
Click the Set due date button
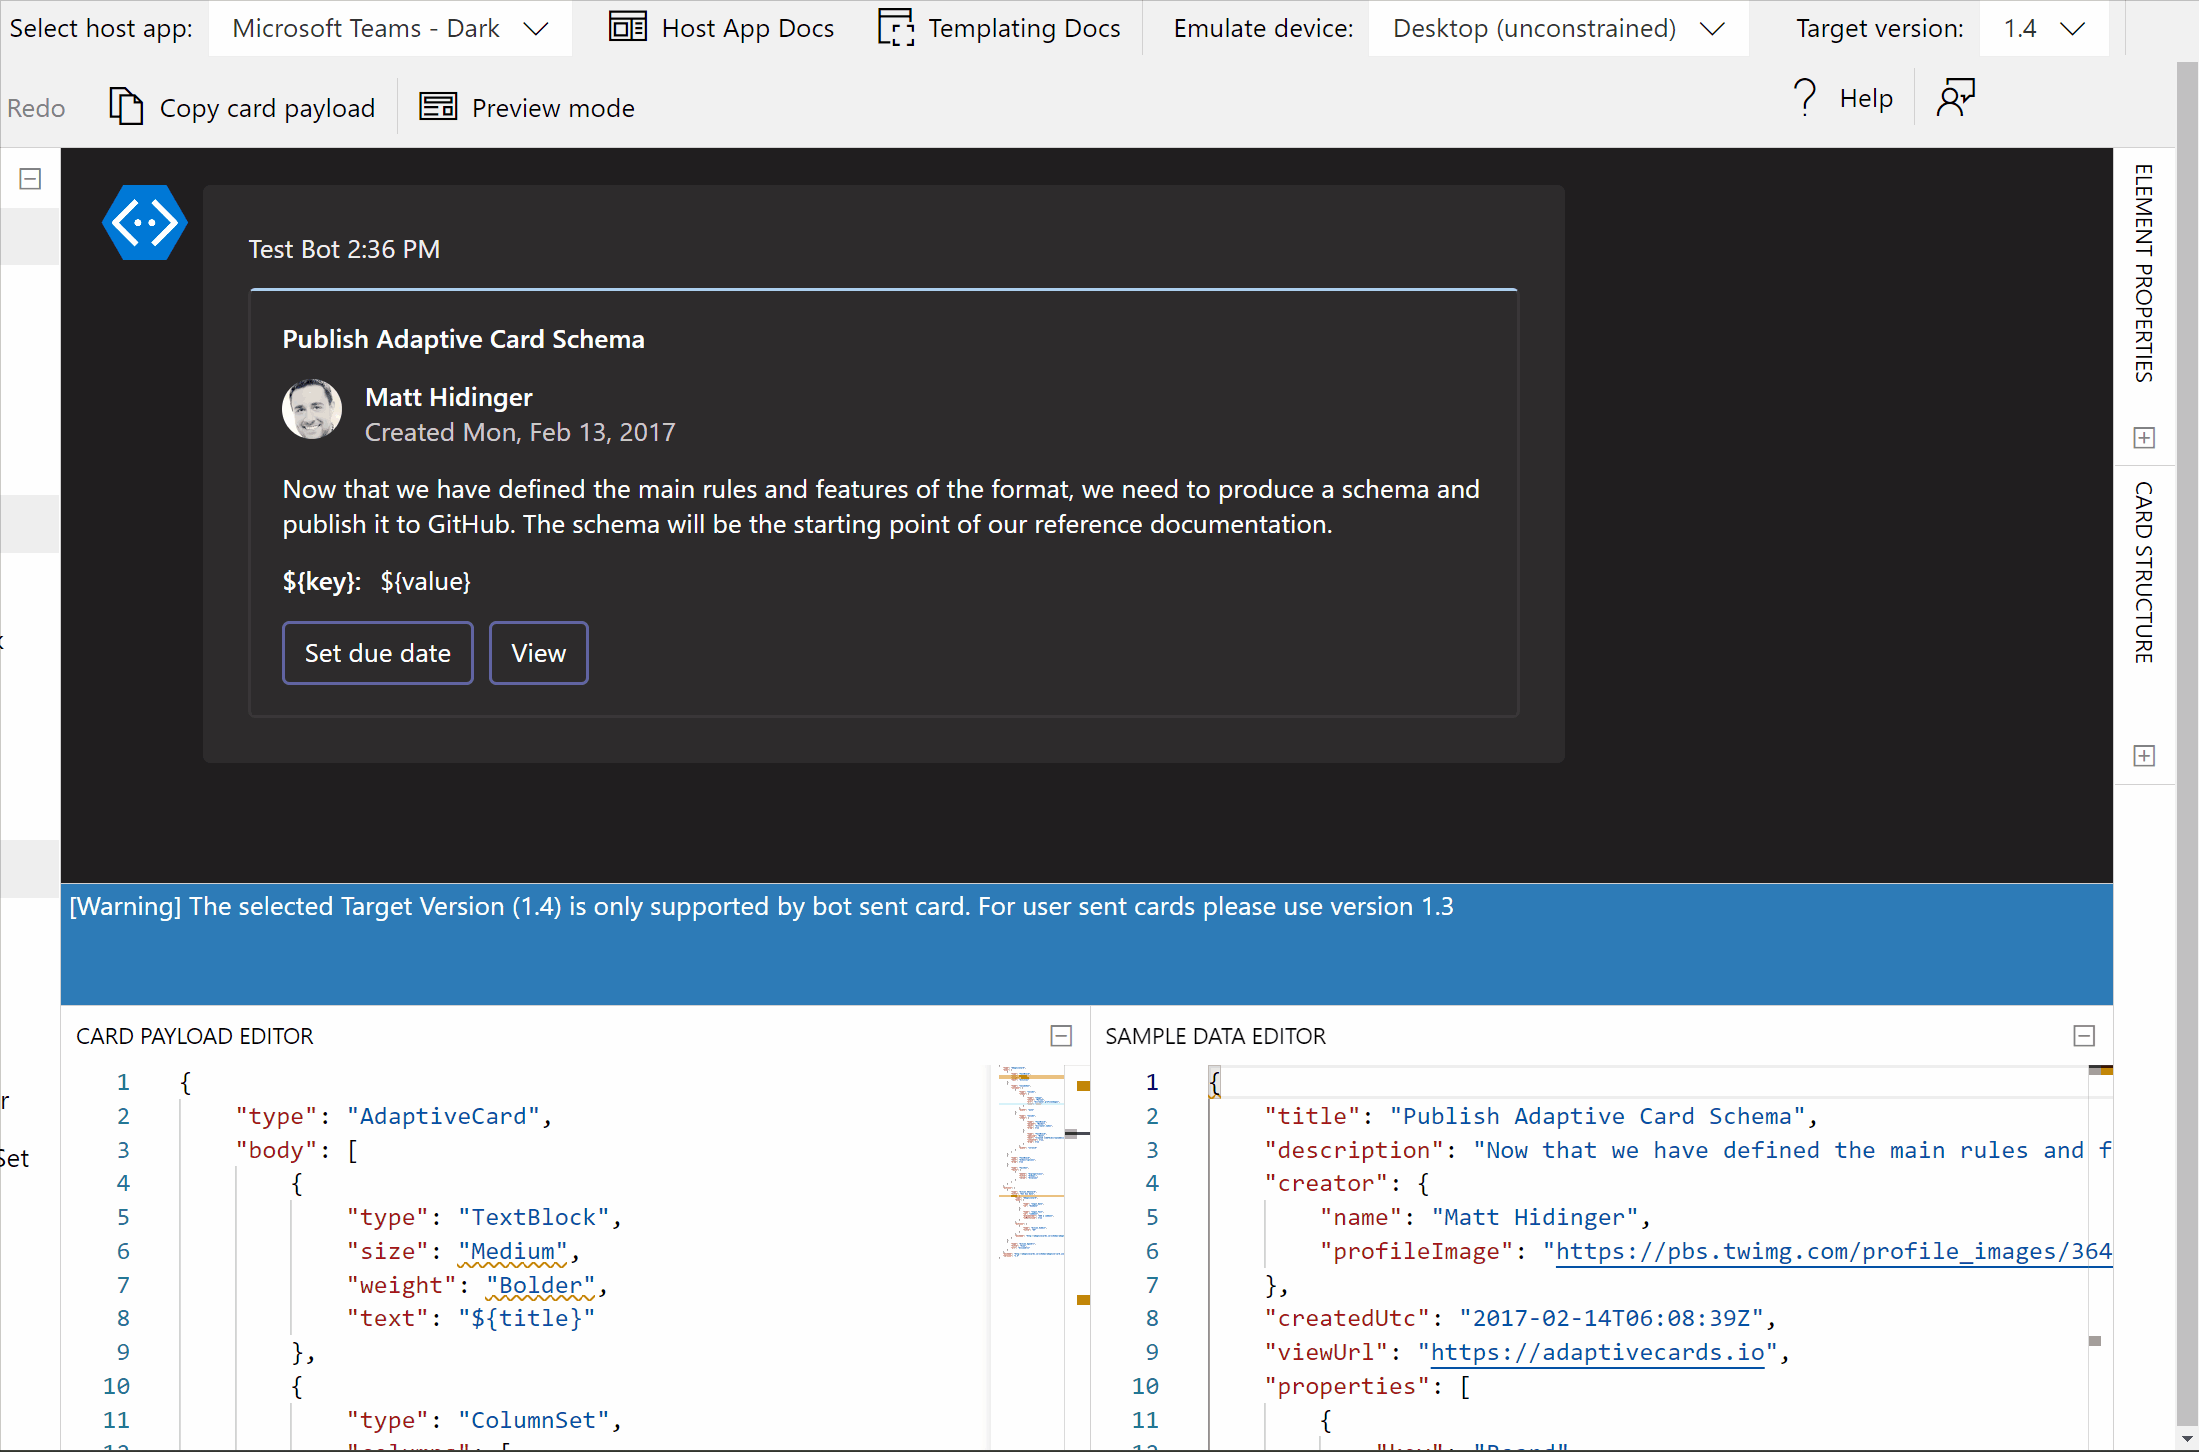pos(377,652)
